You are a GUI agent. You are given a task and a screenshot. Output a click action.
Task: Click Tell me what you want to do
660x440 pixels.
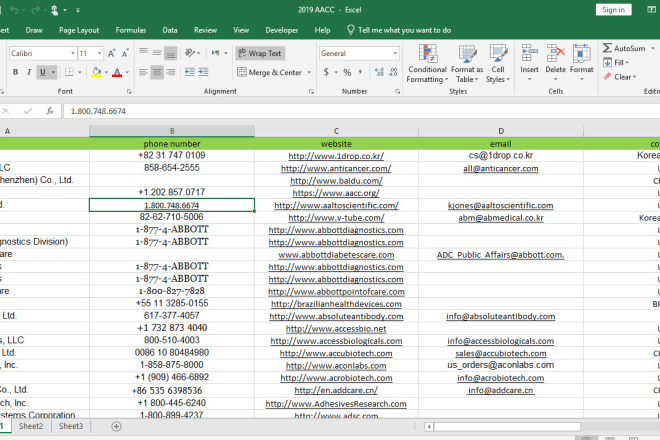tap(399, 30)
